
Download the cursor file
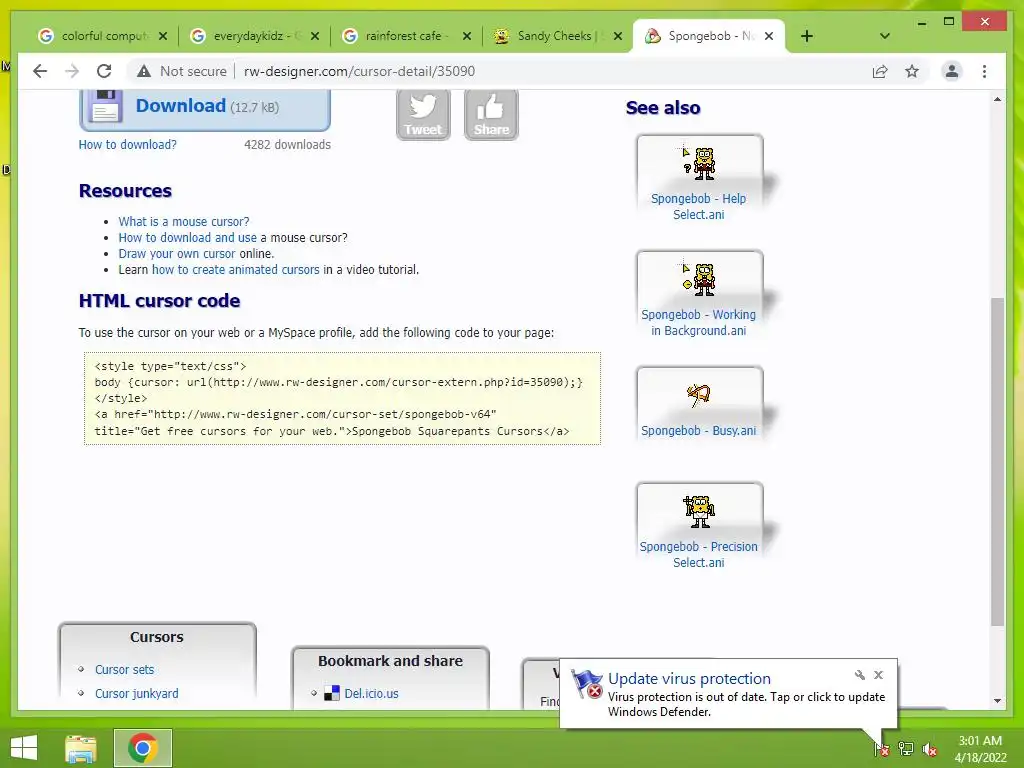[204, 108]
